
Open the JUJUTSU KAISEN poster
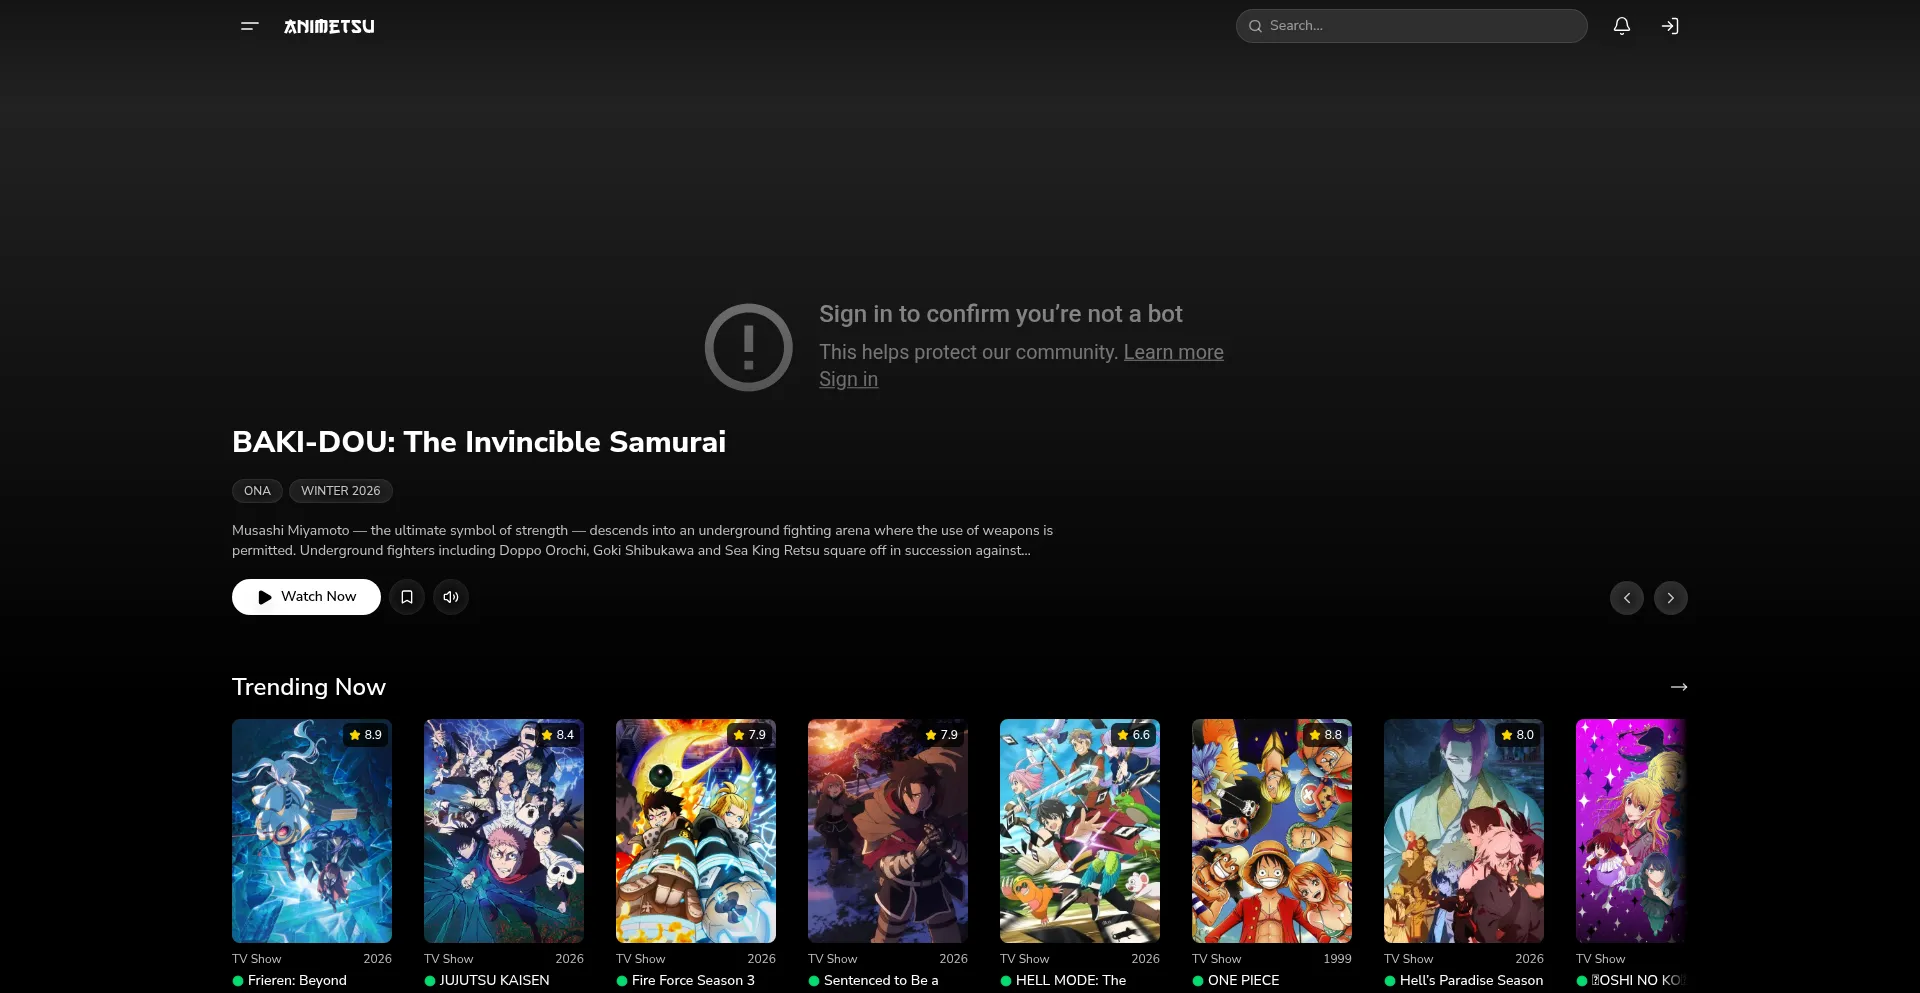point(504,831)
